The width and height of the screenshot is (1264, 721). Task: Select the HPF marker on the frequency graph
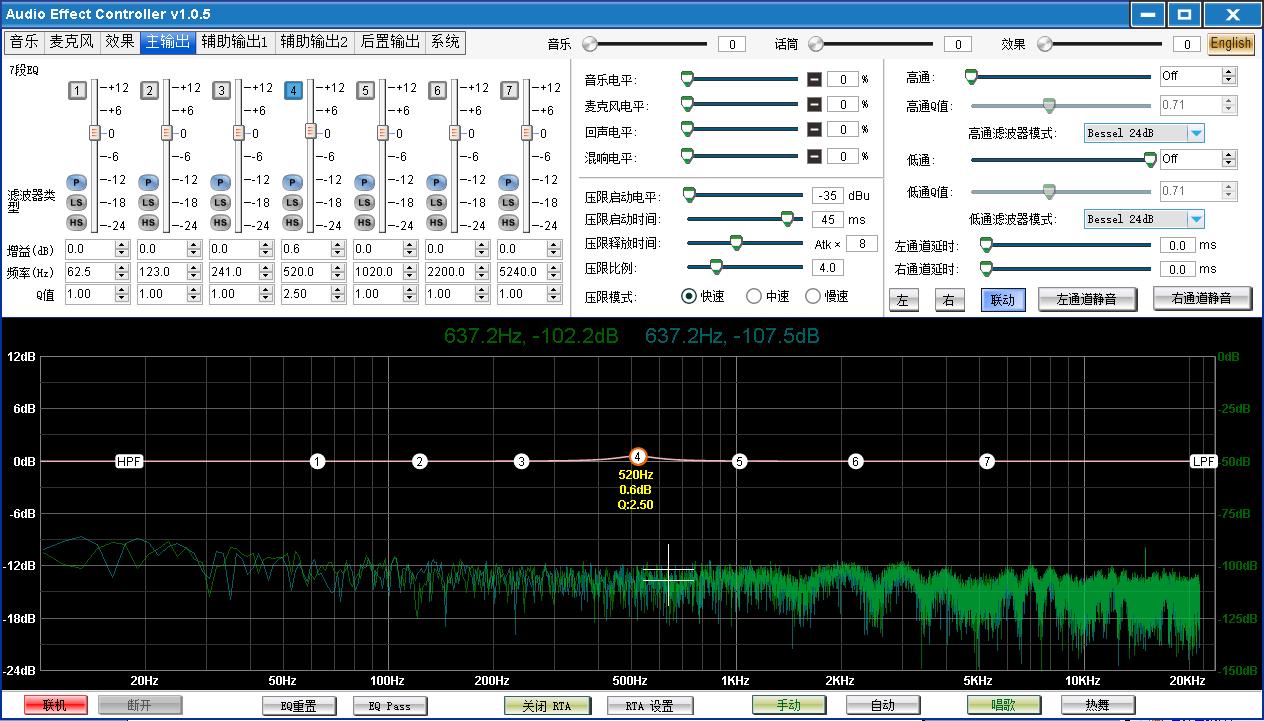pos(128,461)
